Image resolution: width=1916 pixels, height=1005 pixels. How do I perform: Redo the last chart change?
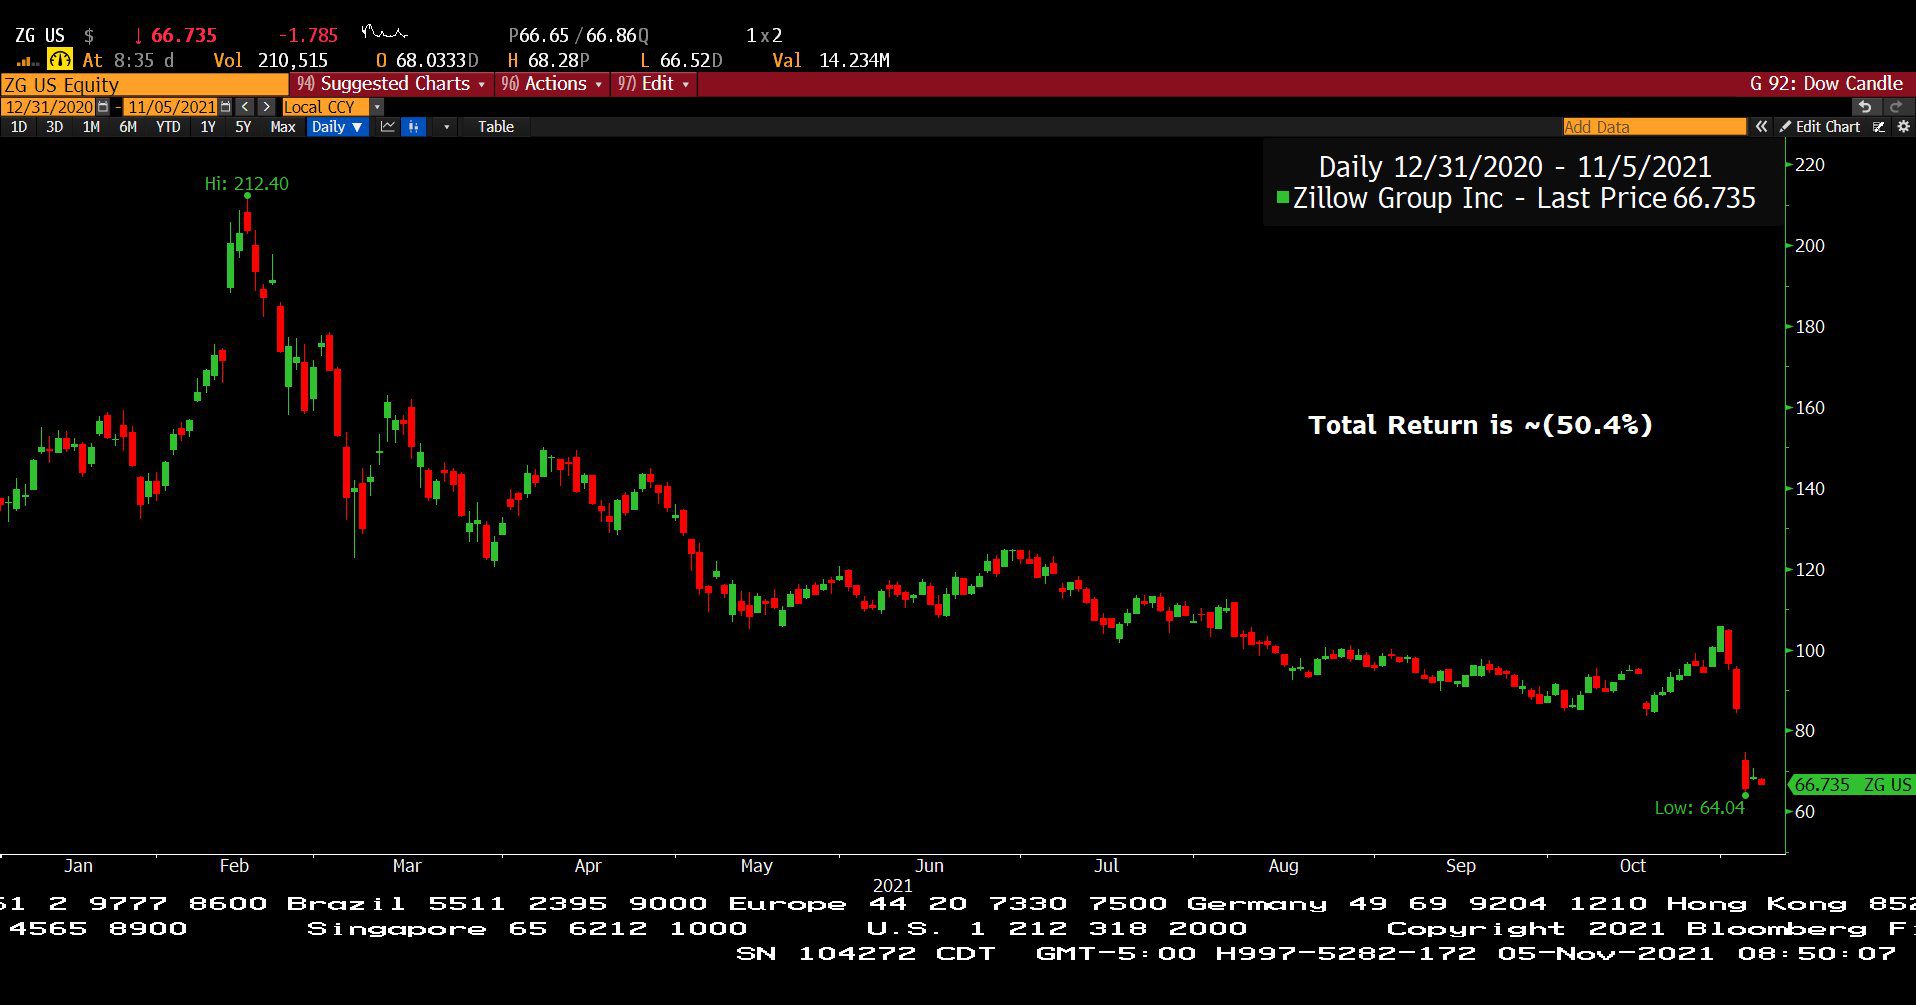[1896, 107]
